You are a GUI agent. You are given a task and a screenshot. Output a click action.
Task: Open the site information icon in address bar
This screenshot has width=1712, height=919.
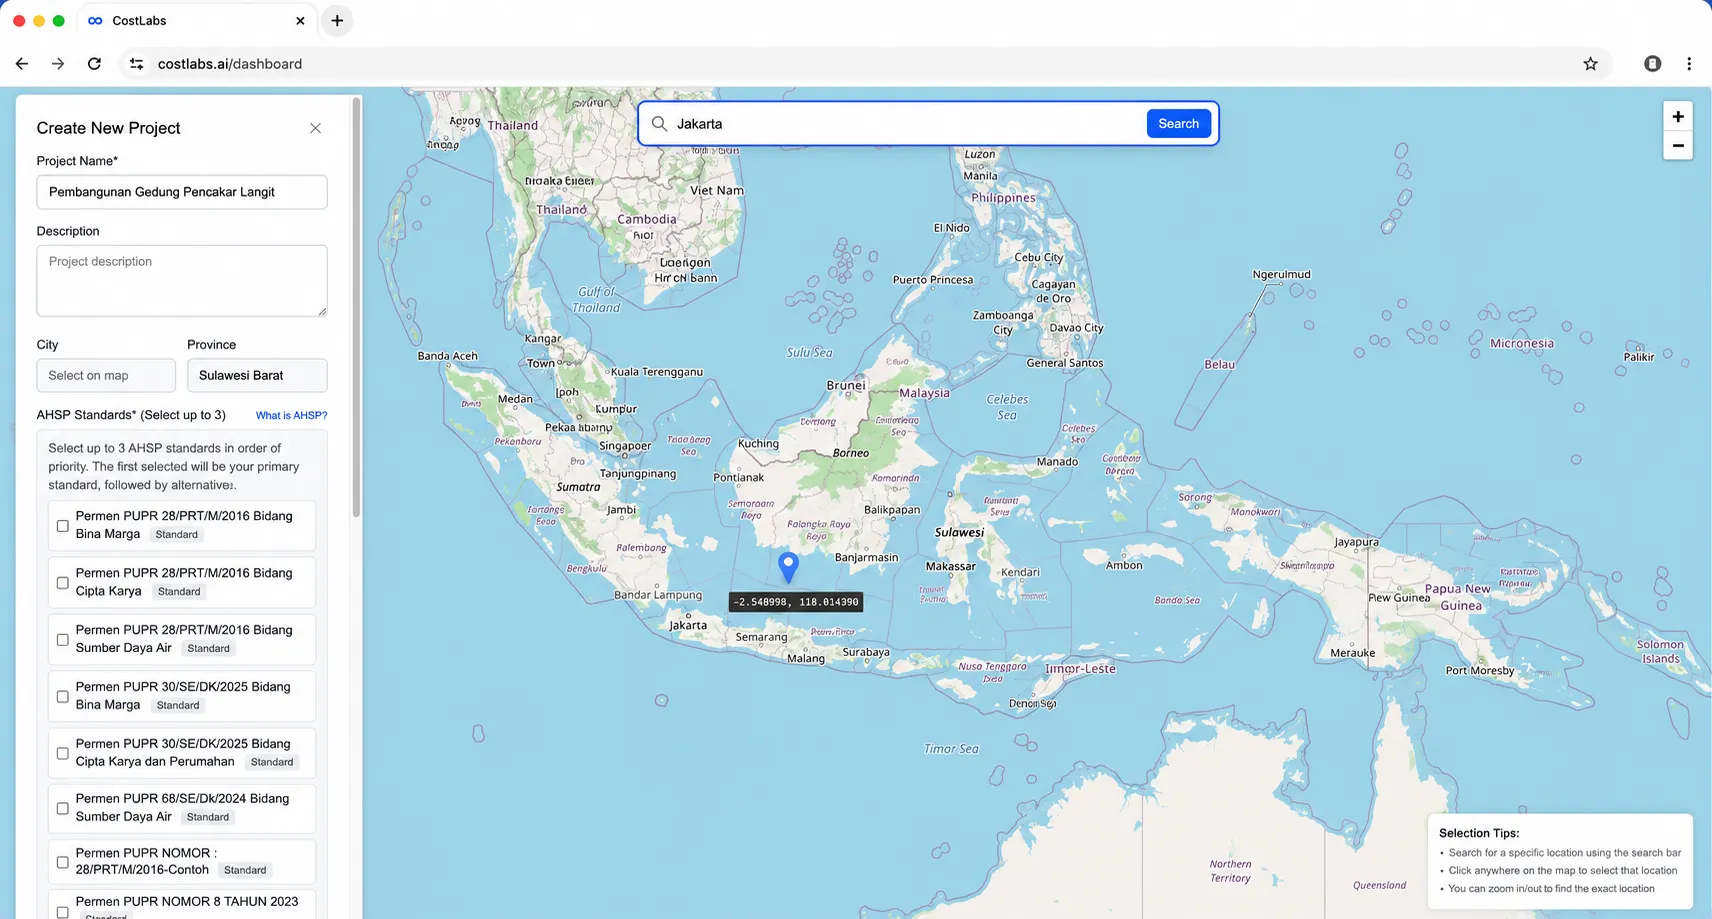136,64
